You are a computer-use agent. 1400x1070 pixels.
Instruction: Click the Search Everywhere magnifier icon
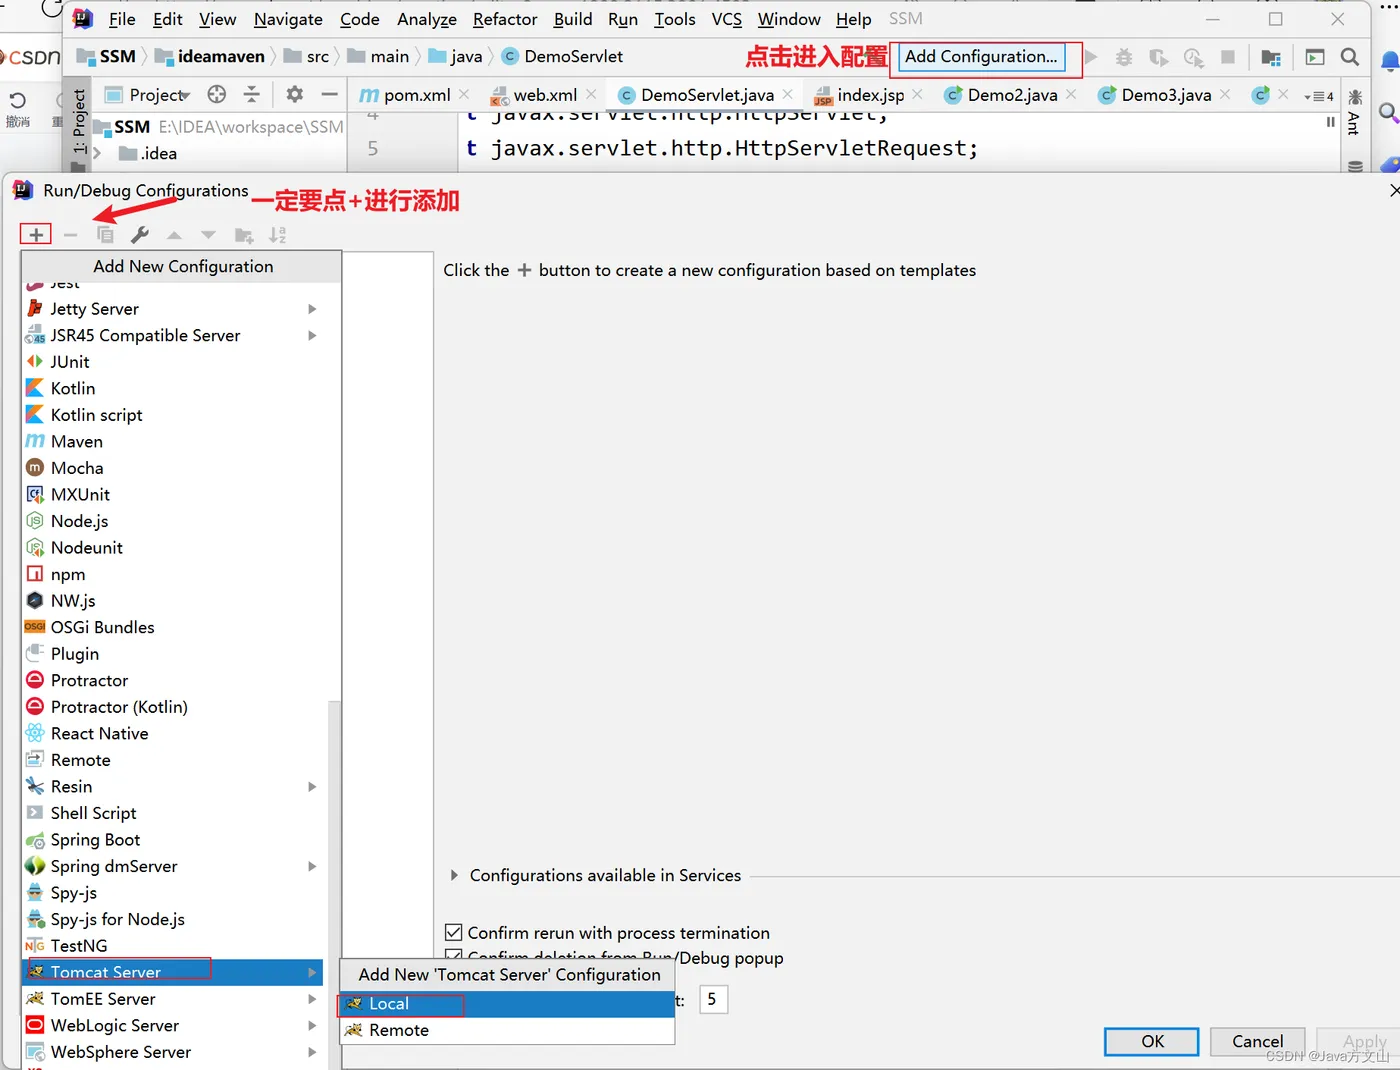pyautogui.click(x=1350, y=57)
